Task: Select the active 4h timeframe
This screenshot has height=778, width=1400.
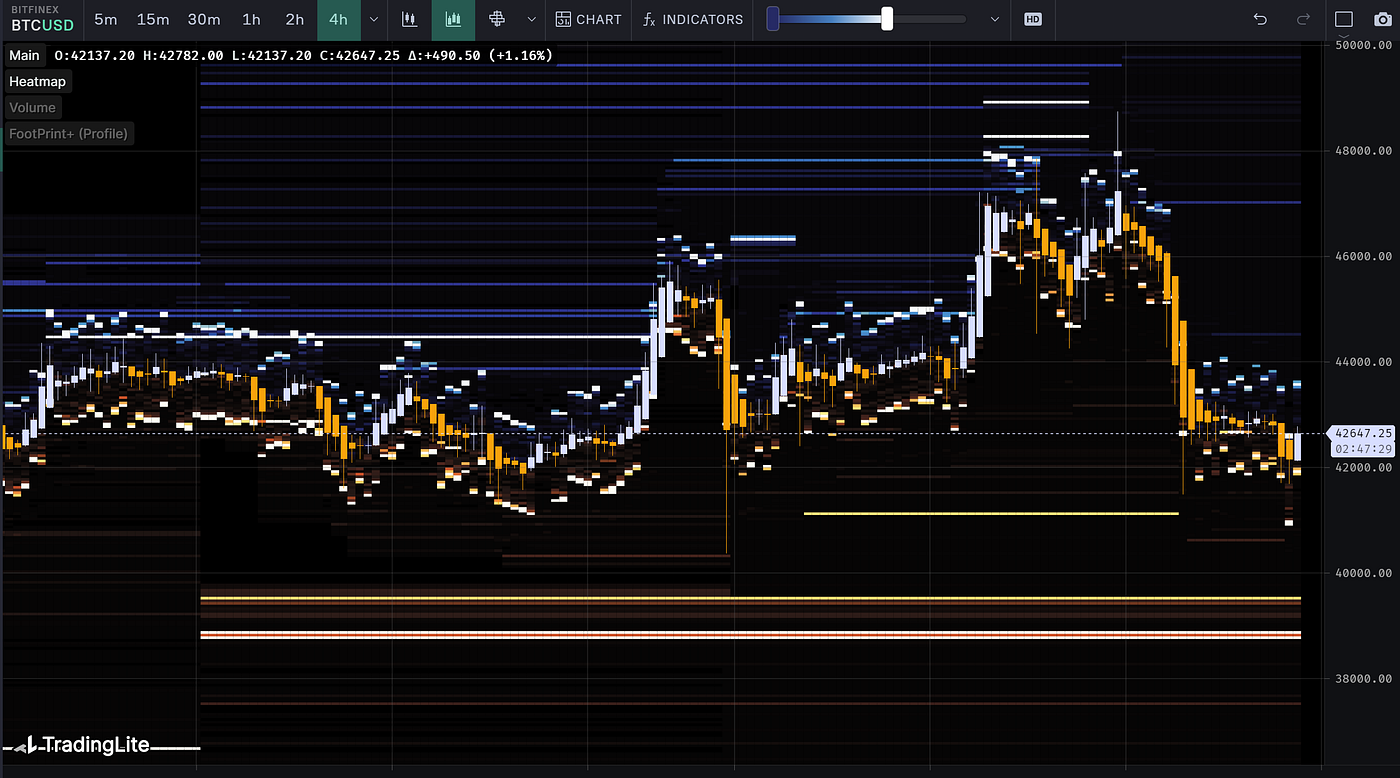Action: (339, 19)
